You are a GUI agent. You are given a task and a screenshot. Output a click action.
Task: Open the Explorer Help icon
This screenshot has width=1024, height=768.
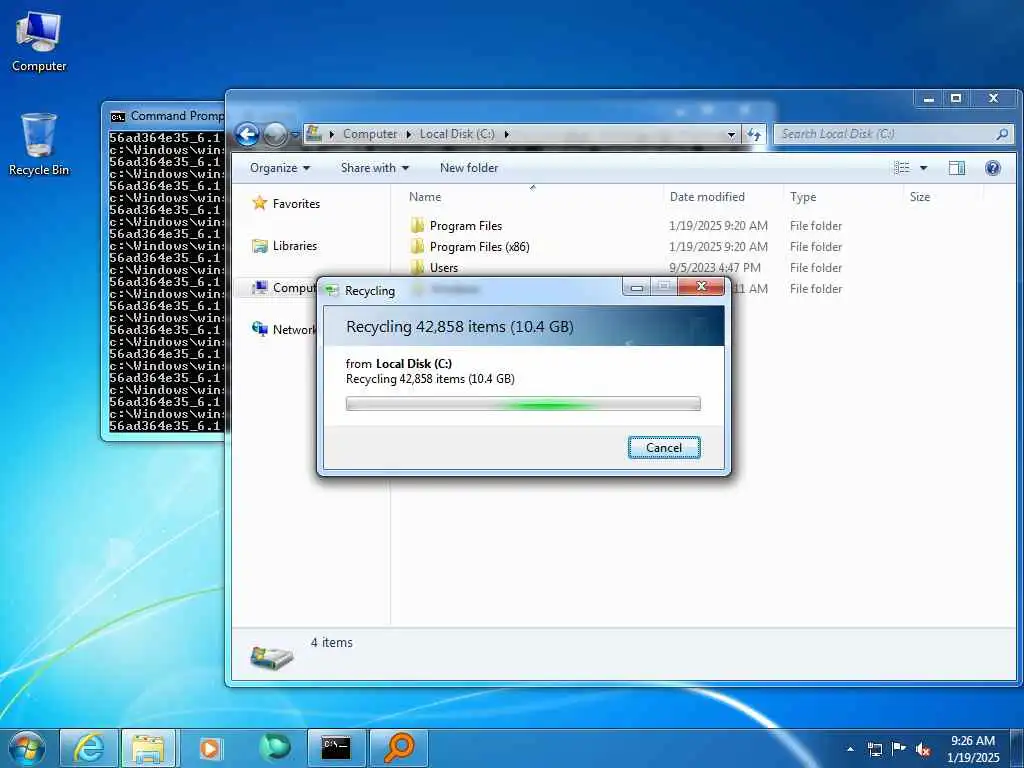coord(993,168)
